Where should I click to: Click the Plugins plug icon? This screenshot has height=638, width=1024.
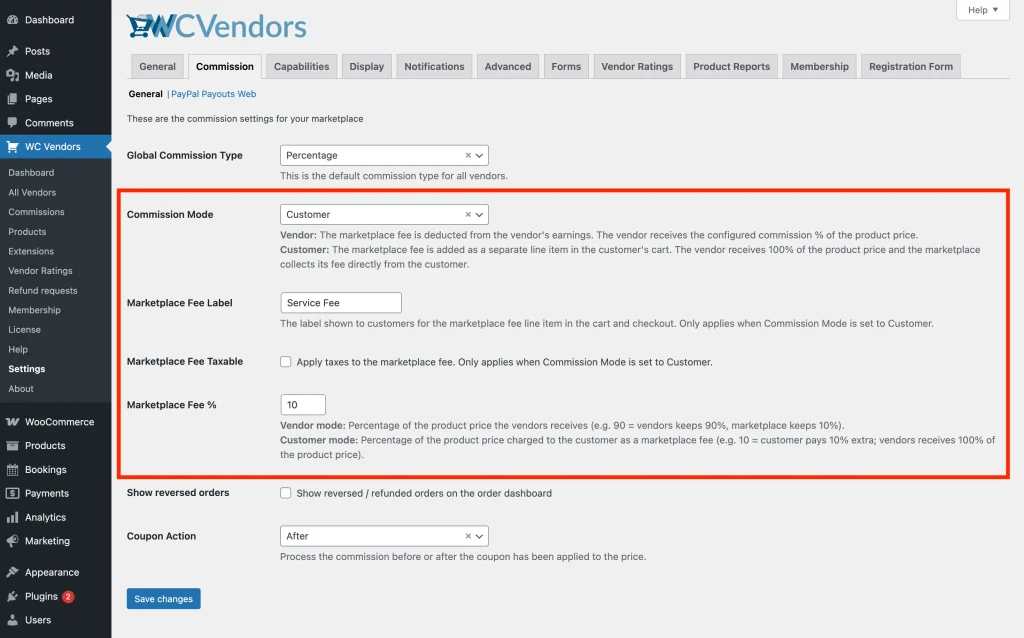coord(12,596)
